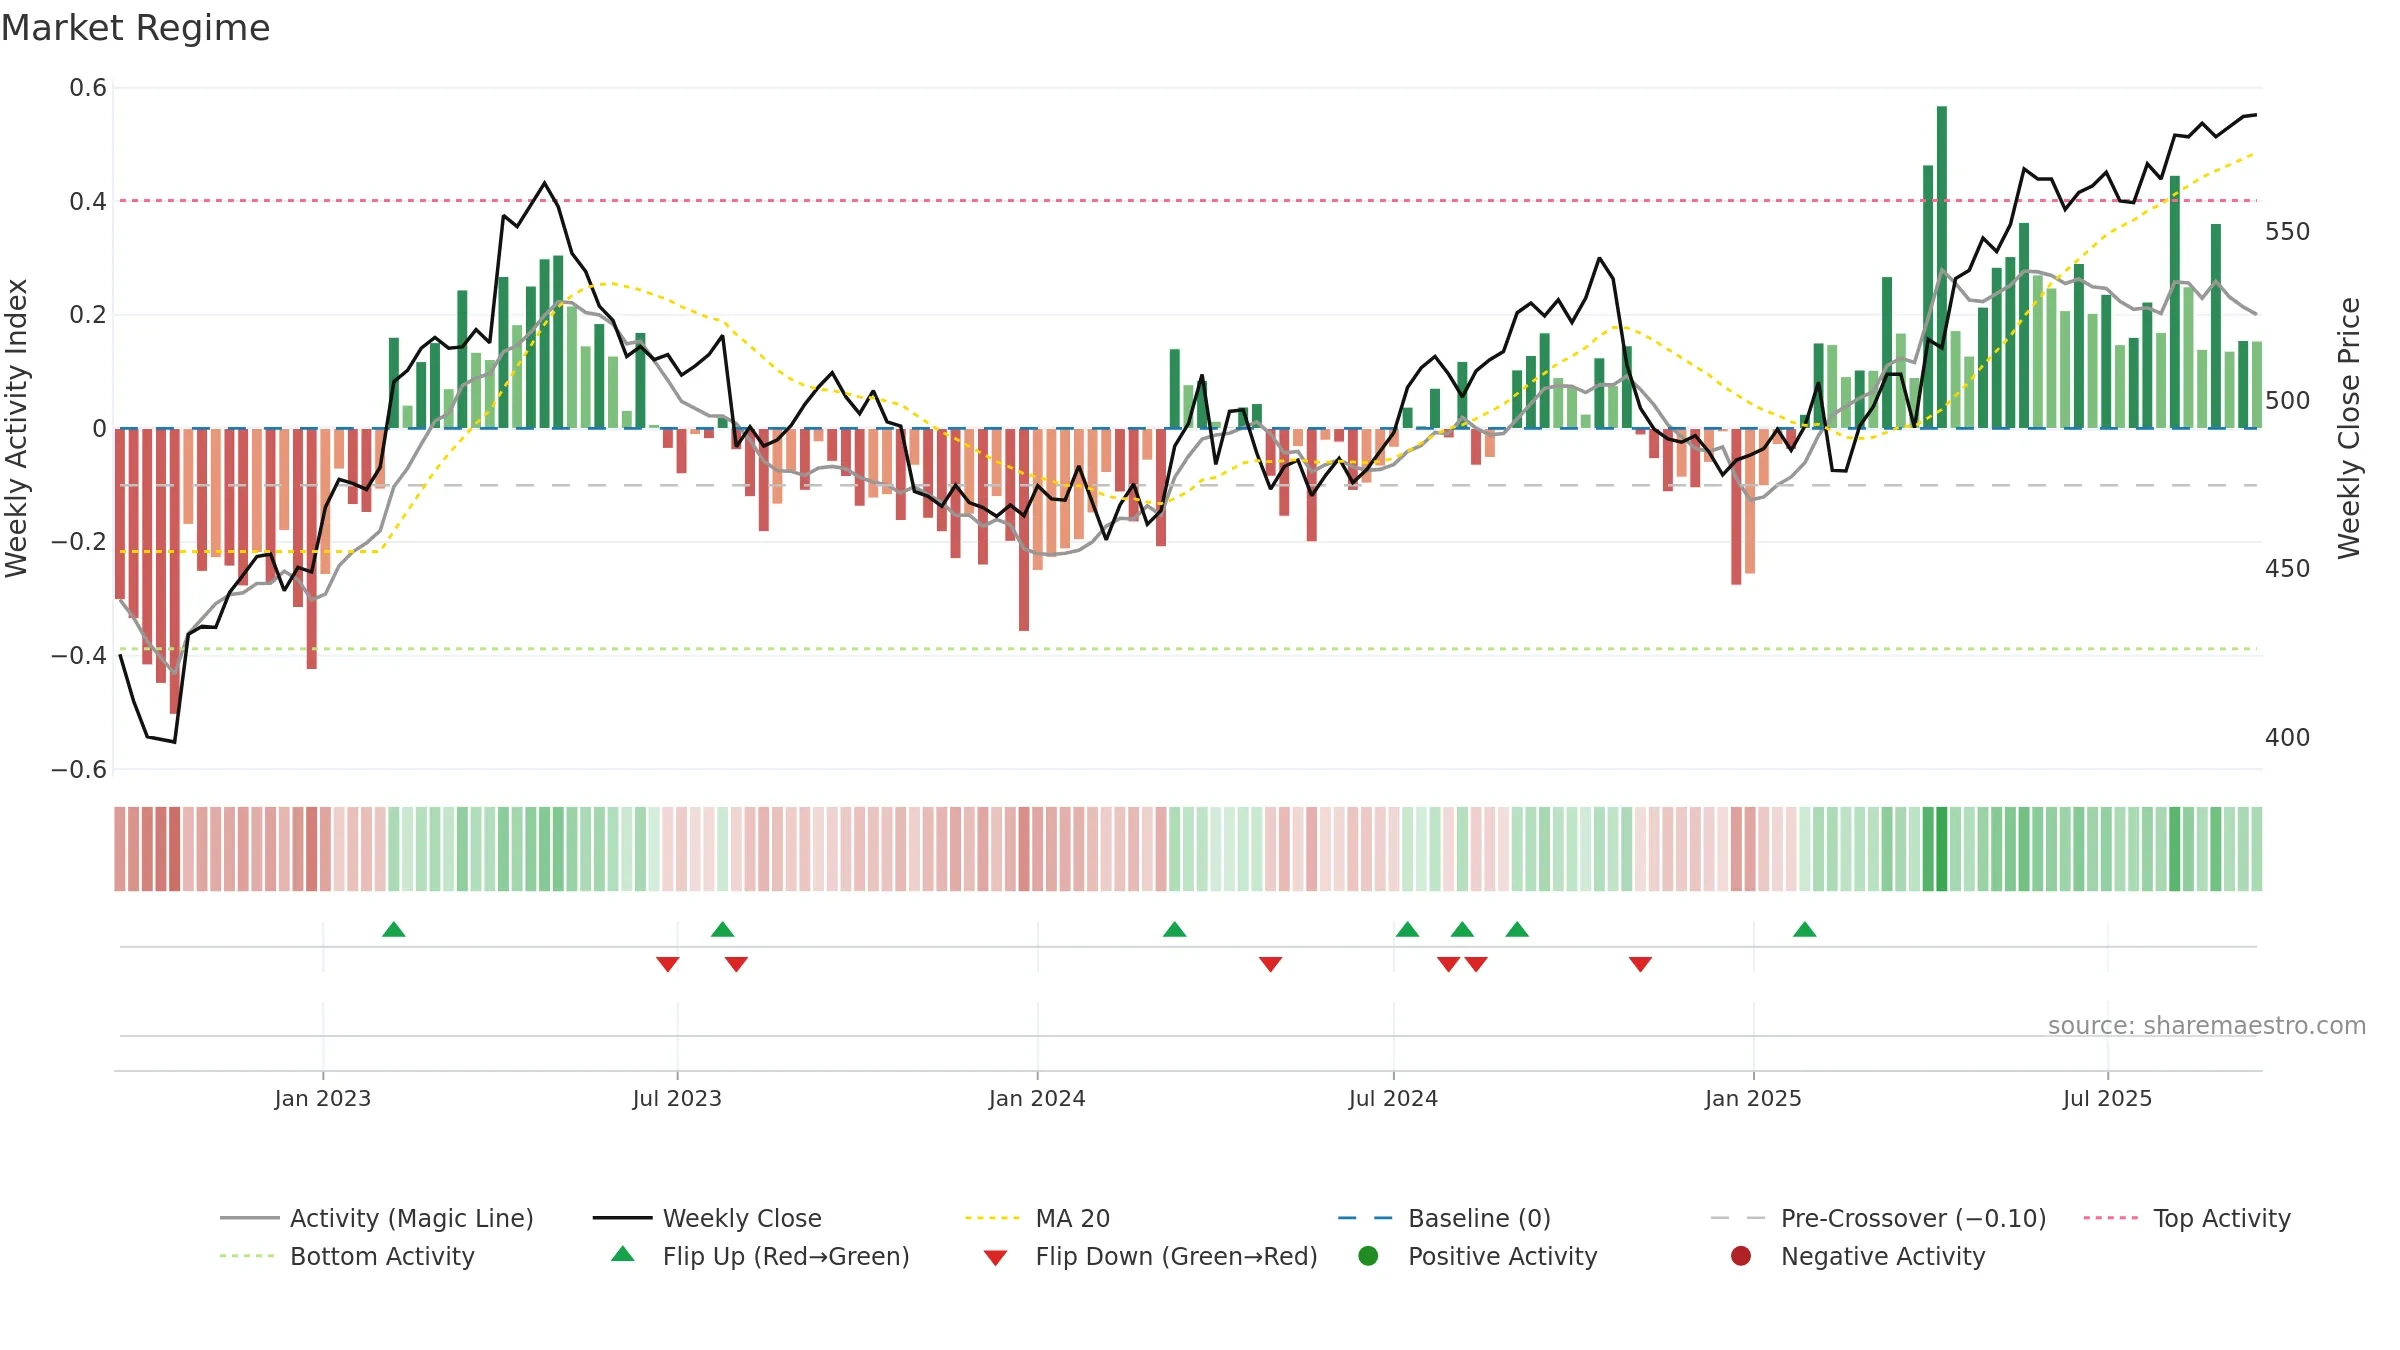Click the Jul 2023 x-axis label
This screenshot has width=2400, height=1350.
(677, 1099)
